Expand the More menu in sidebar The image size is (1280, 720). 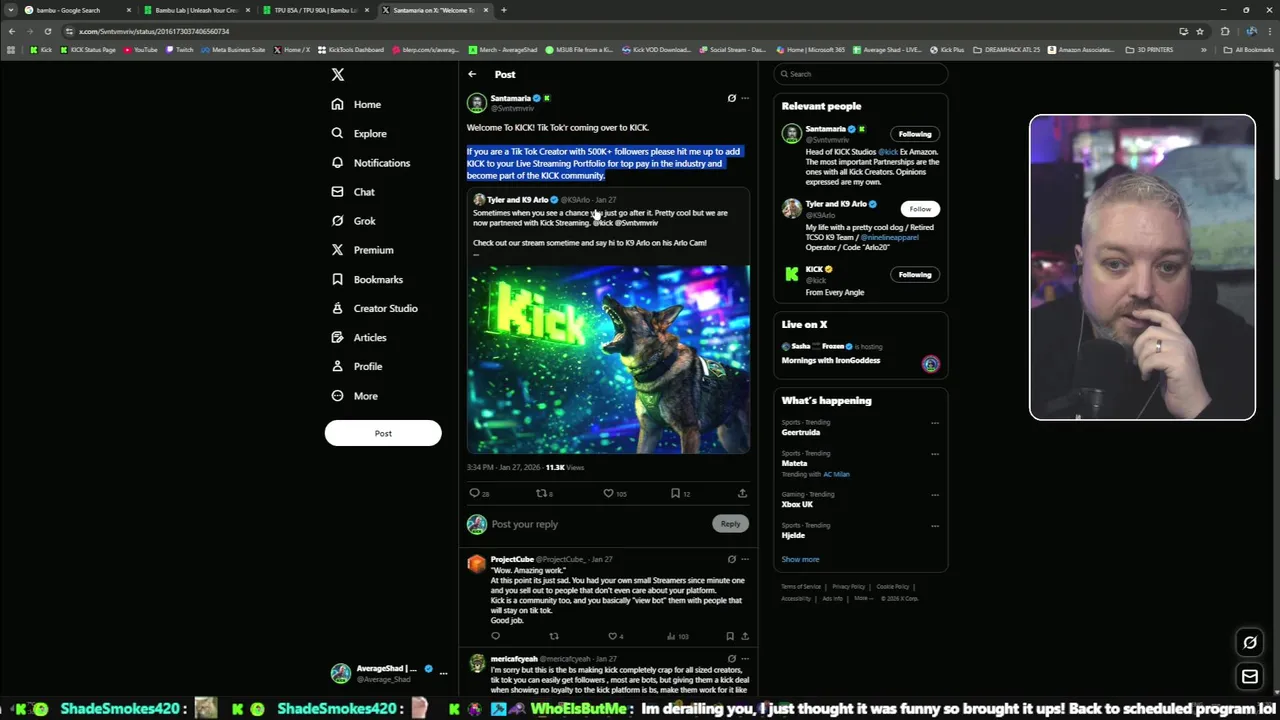coord(354,396)
